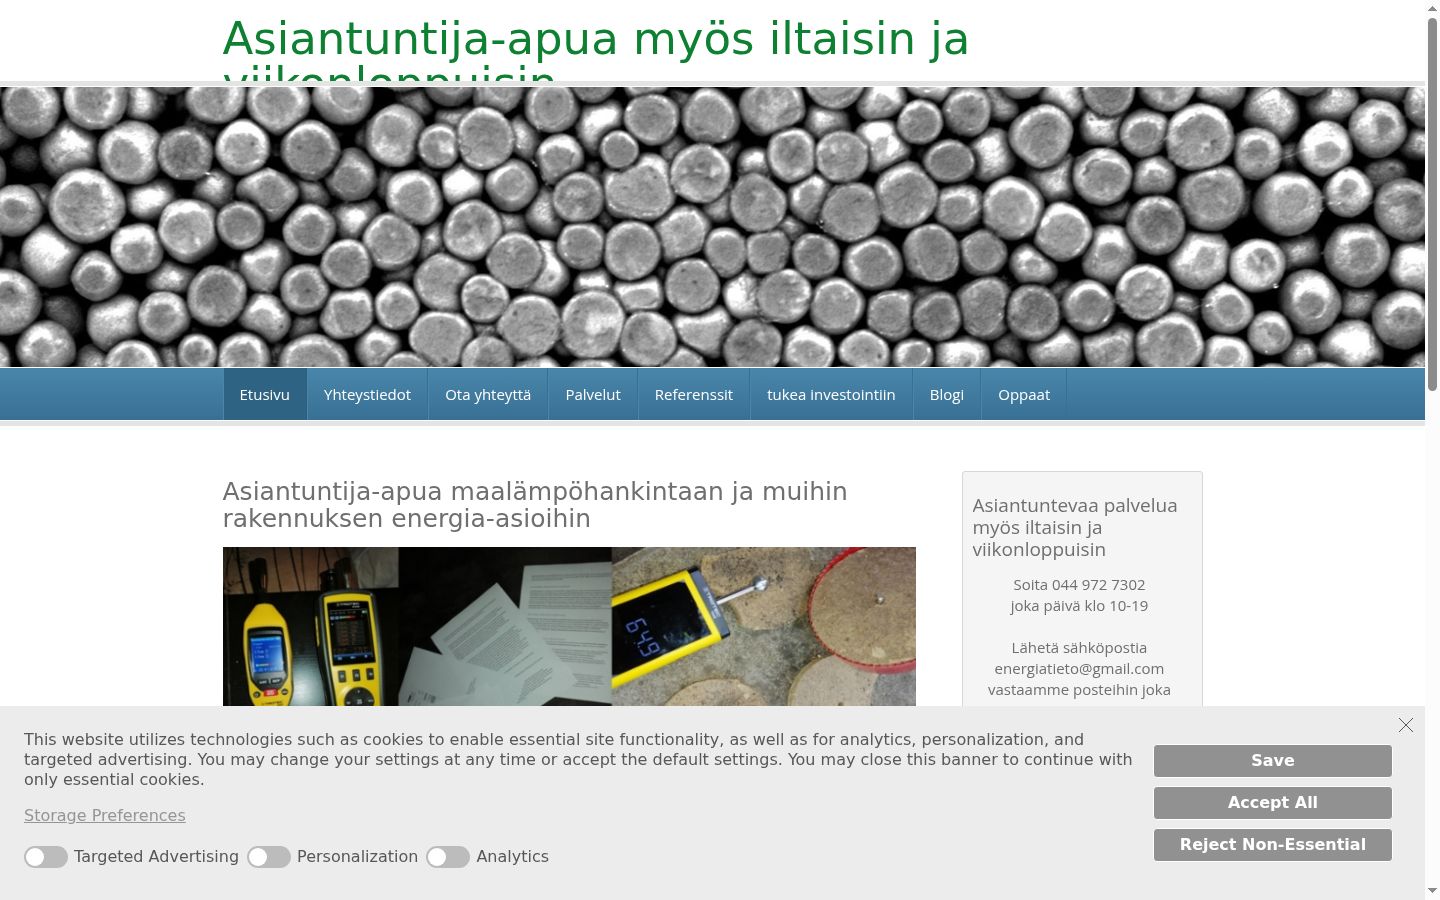Accept all cookies
This screenshot has height=900, width=1440.
[1272, 803]
